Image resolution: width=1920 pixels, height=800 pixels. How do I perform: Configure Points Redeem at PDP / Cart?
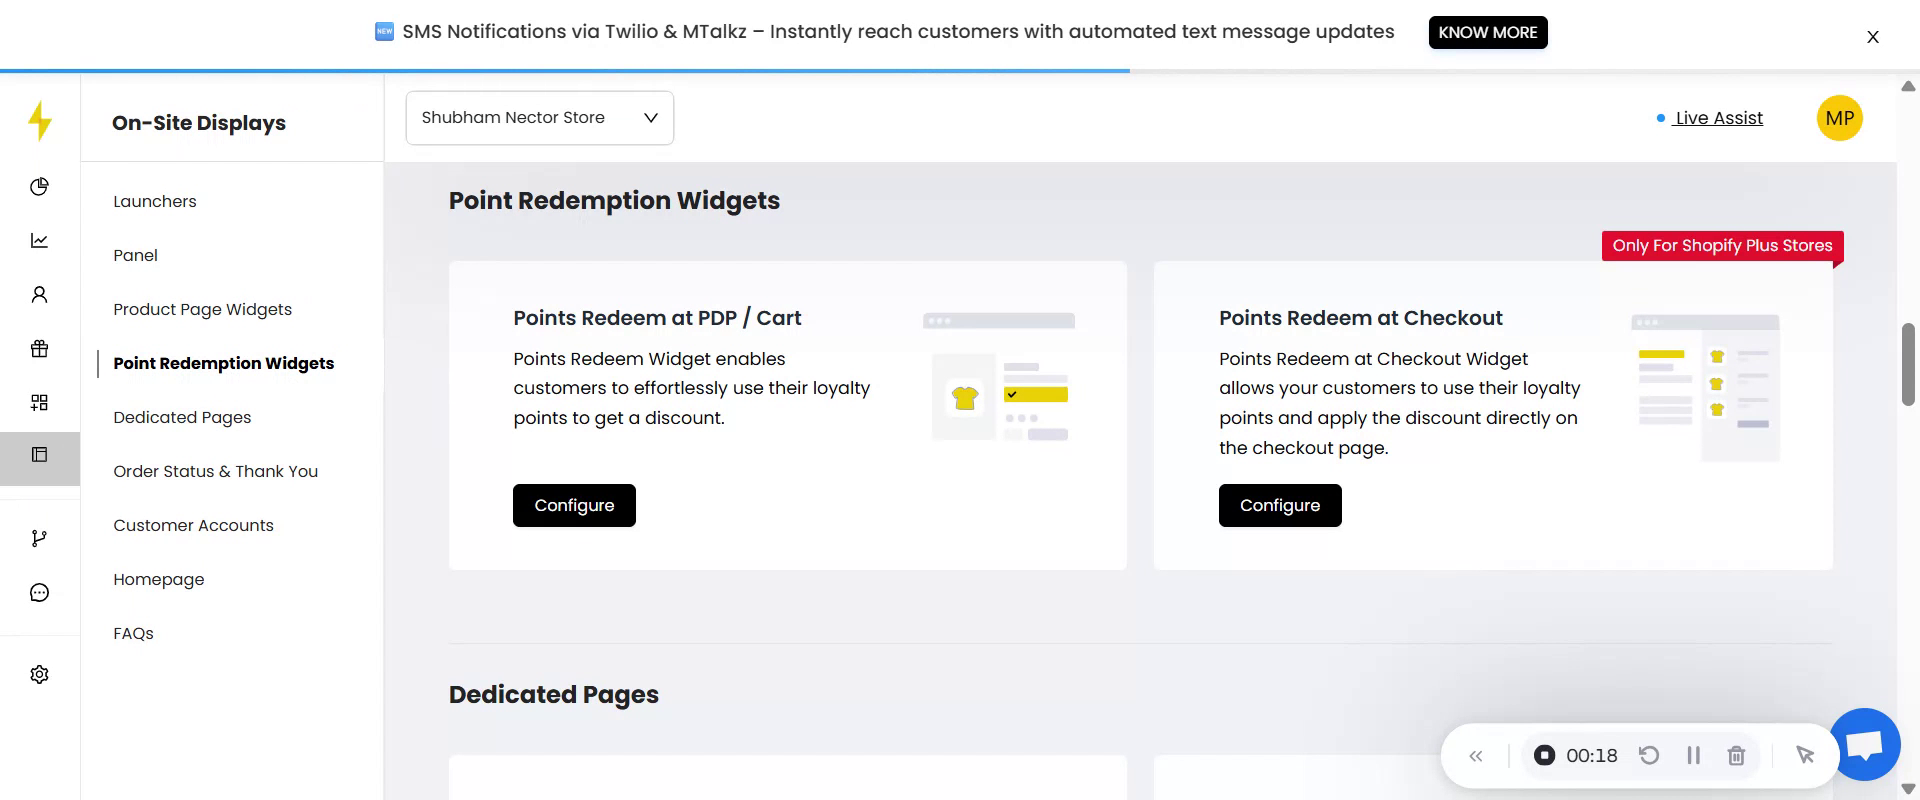click(x=574, y=506)
